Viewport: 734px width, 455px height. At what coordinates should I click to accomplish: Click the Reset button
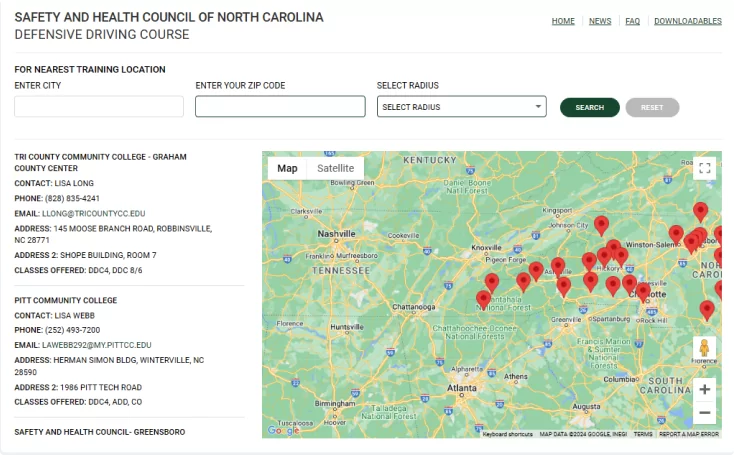coord(652,107)
